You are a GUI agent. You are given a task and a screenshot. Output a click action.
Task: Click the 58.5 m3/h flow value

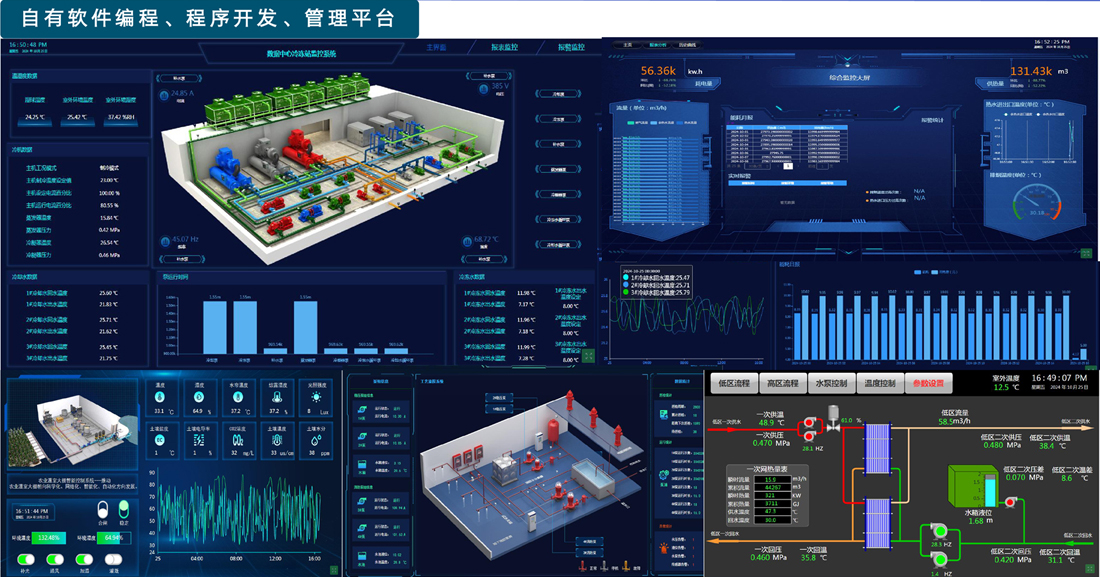pos(954,421)
